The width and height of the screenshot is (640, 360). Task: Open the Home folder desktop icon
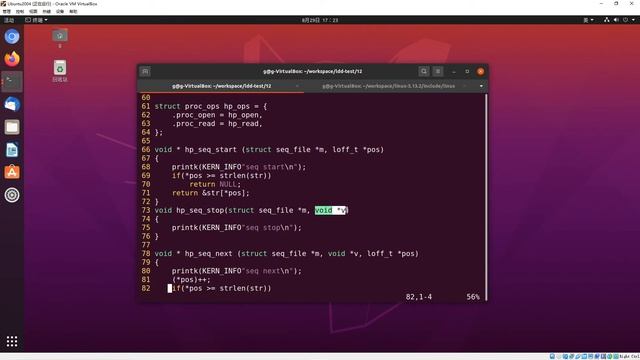[x=60, y=38]
